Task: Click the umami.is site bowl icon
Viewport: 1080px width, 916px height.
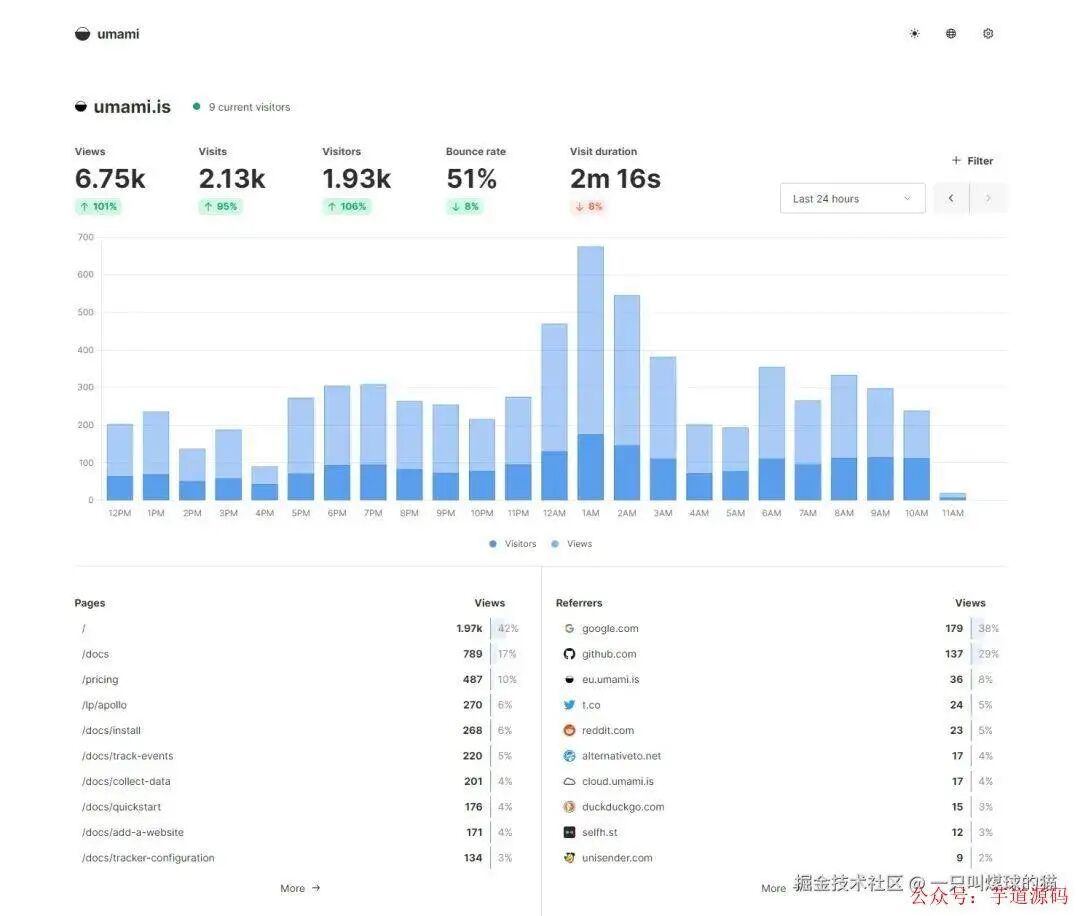Action: 81,107
